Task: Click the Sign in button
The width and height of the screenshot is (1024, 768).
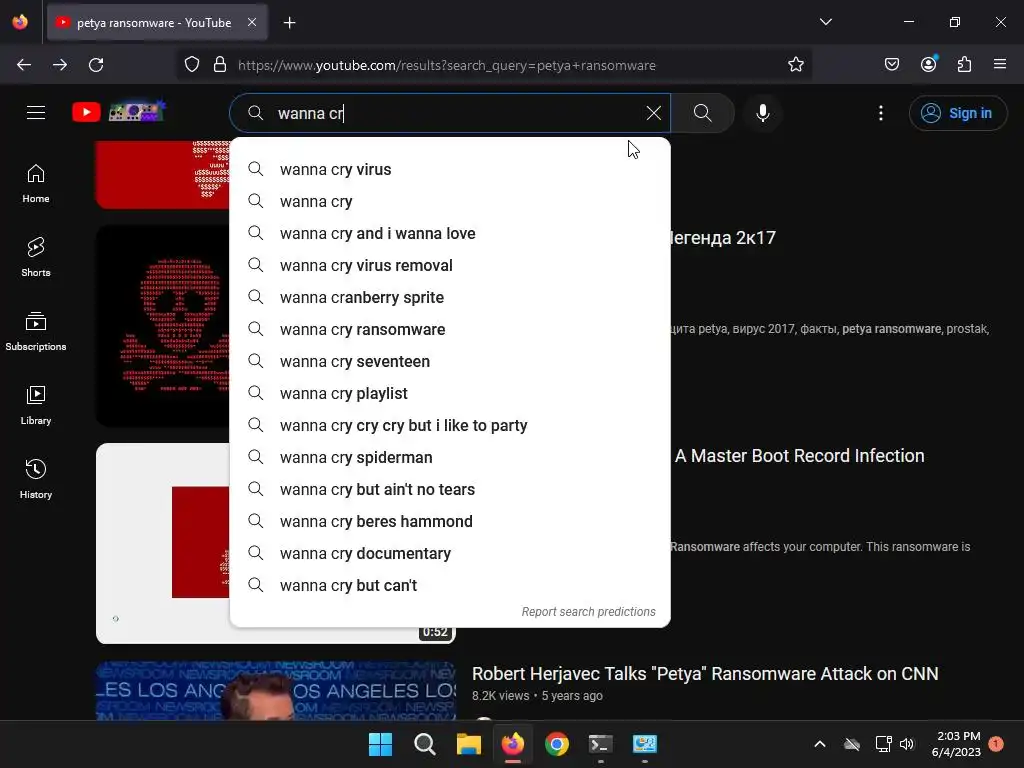Action: (x=957, y=113)
